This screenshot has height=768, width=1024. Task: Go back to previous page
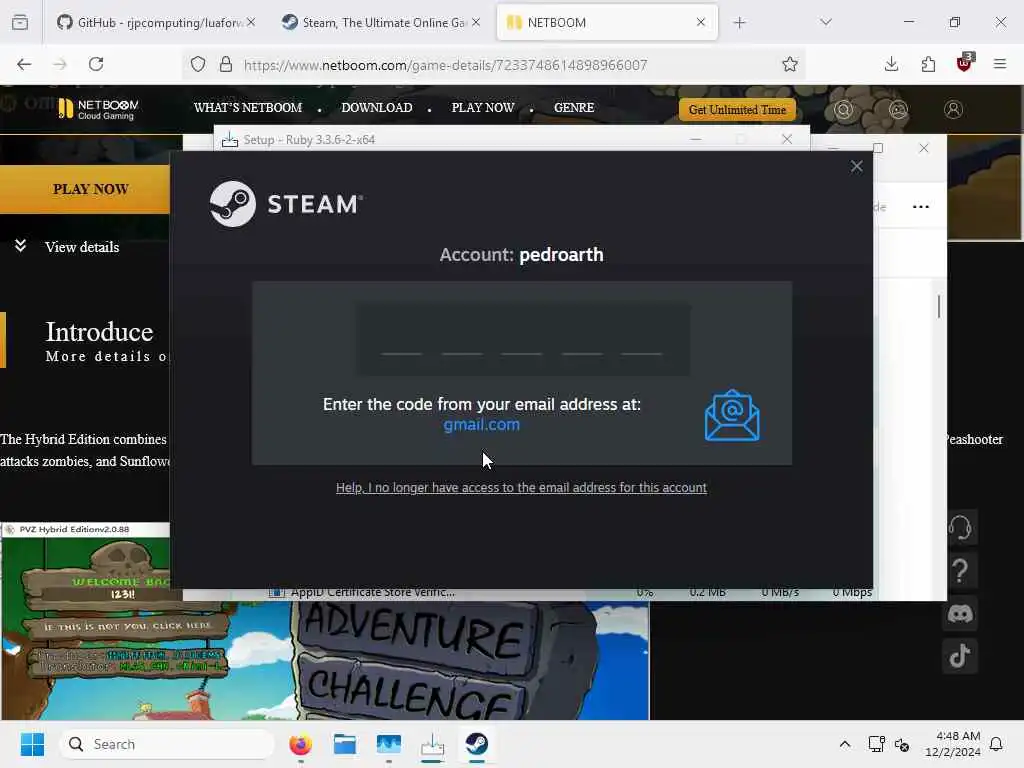pyautogui.click(x=24, y=64)
